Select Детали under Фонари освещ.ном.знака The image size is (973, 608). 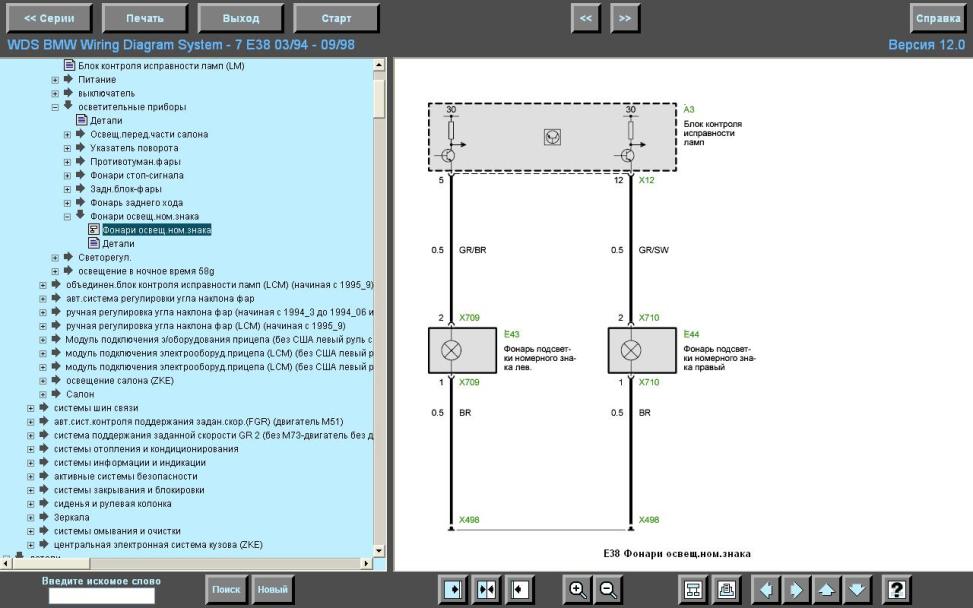118,244
